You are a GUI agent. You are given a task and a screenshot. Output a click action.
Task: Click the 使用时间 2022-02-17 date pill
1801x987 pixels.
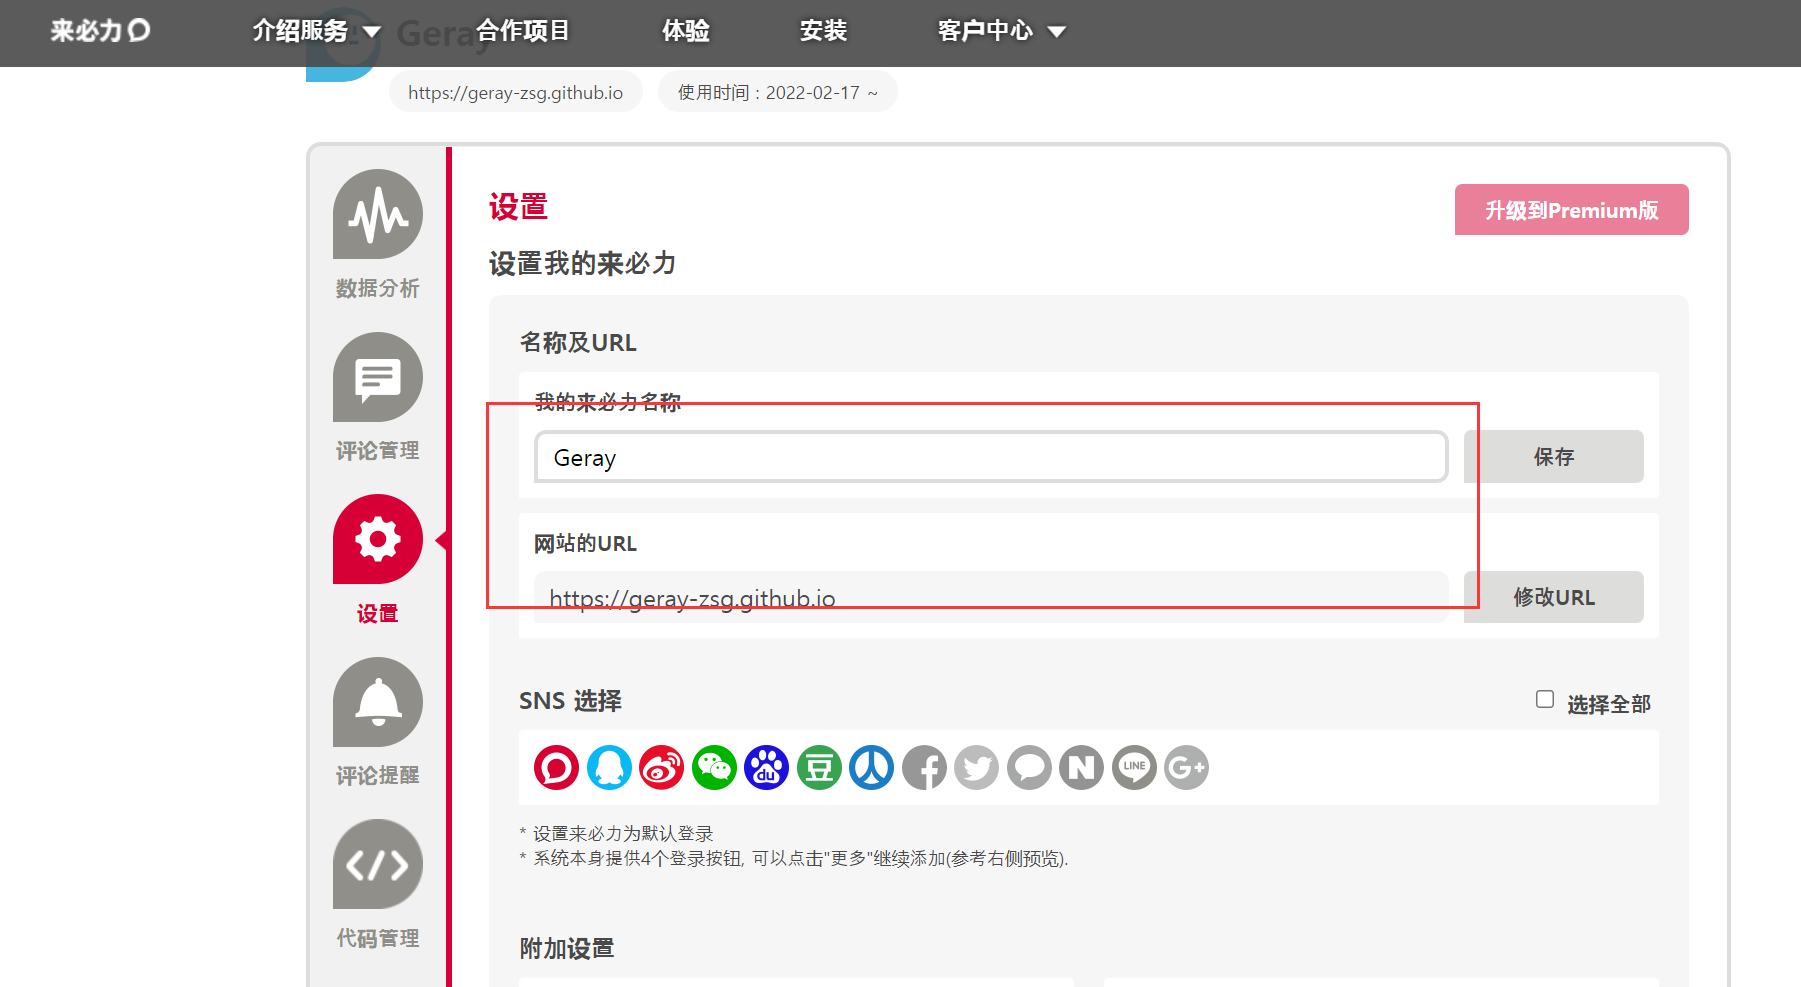[x=778, y=92]
